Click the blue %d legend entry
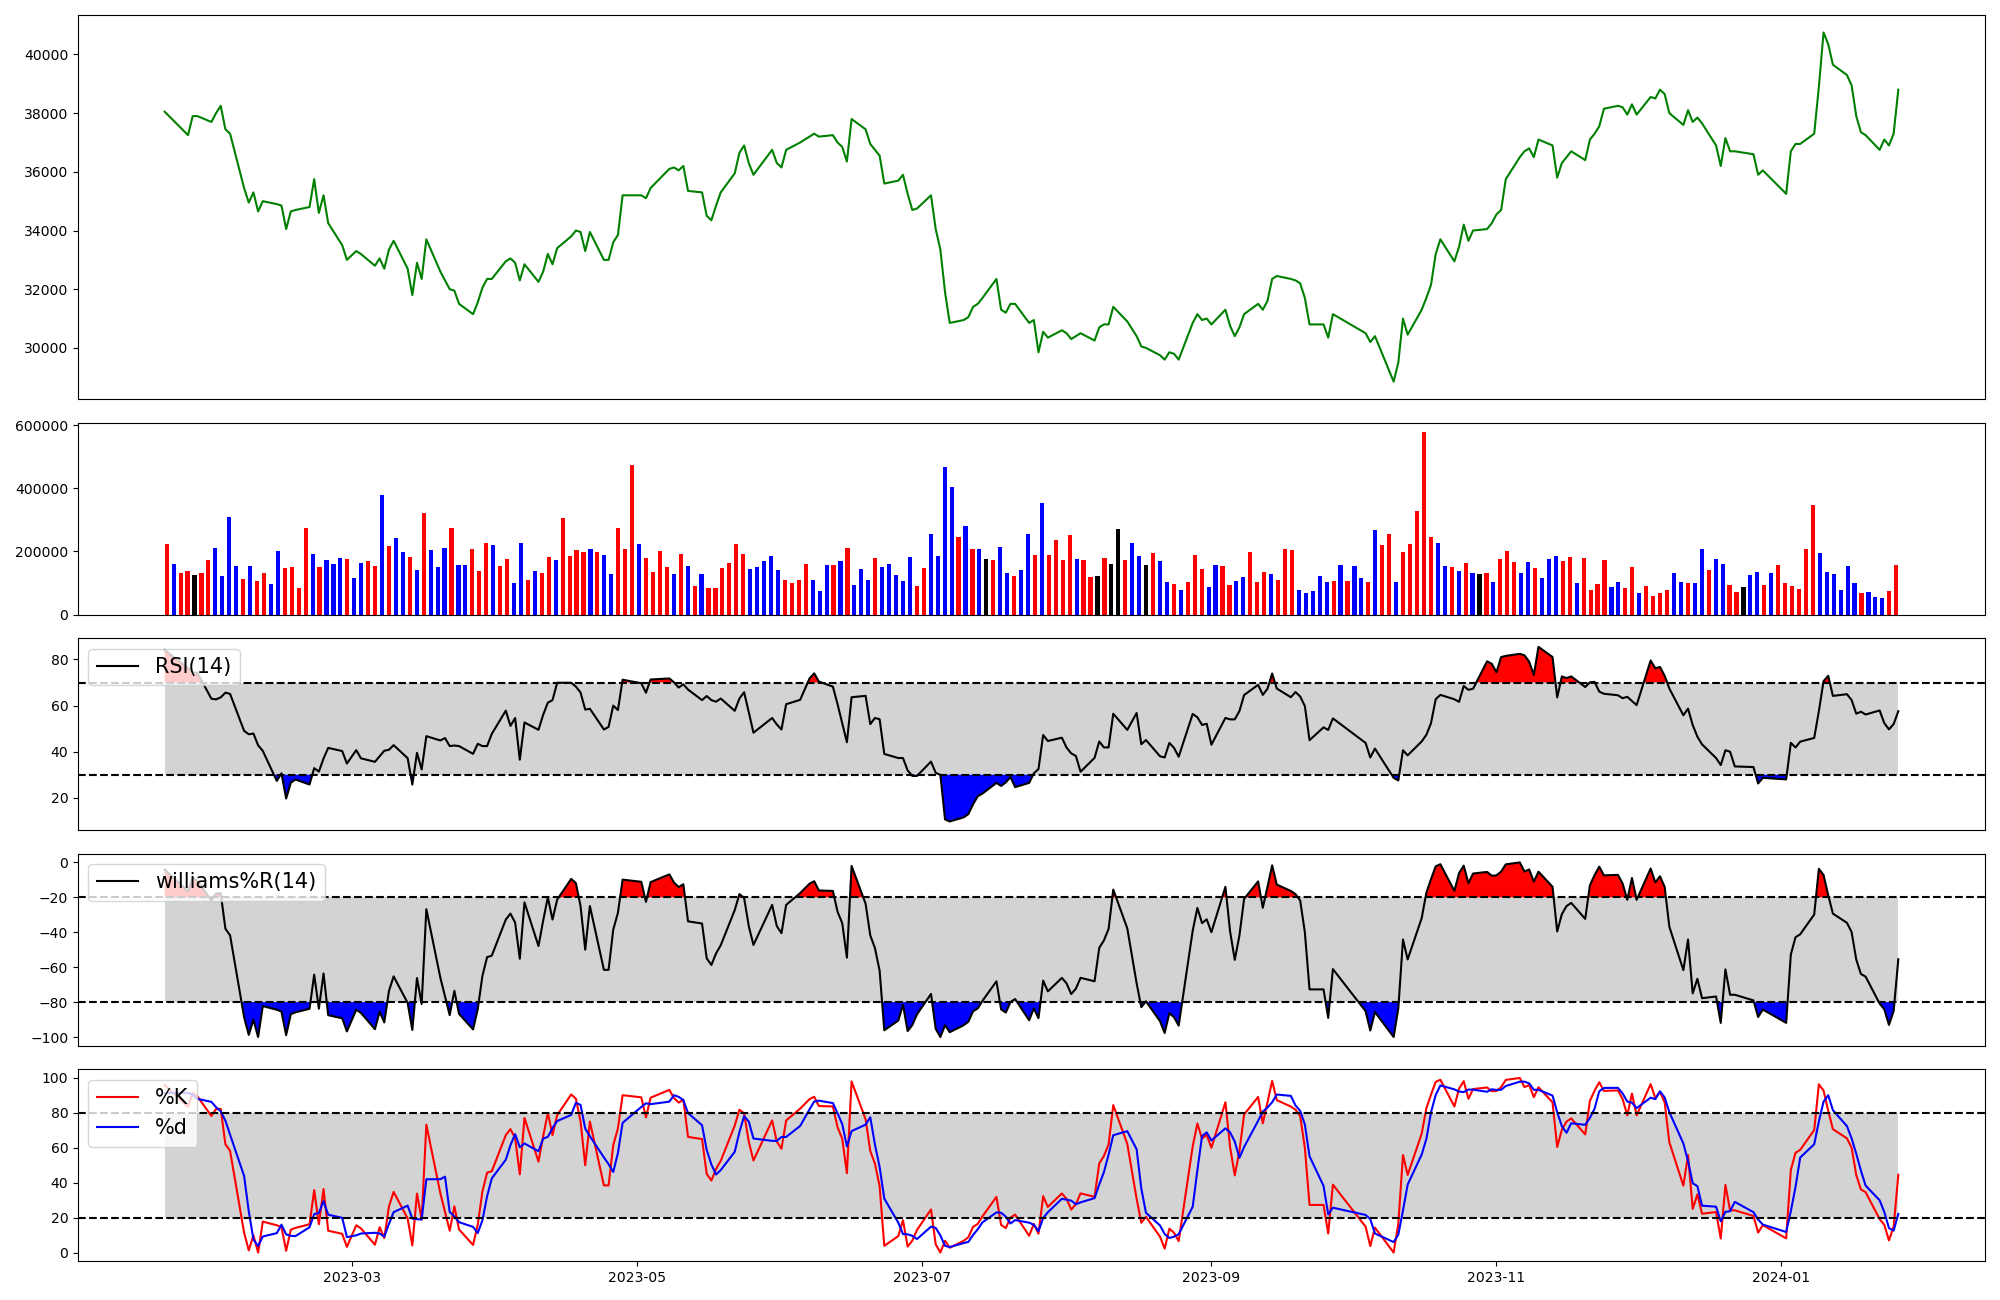Viewport: 2000px width, 1300px height. tap(170, 1127)
